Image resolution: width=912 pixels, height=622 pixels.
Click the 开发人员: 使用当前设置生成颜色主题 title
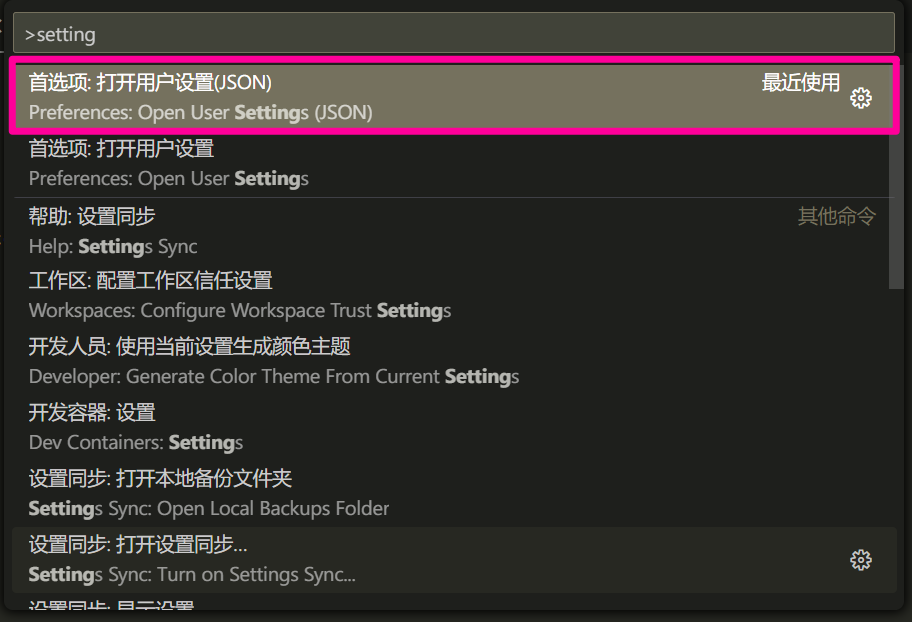(190, 346)
